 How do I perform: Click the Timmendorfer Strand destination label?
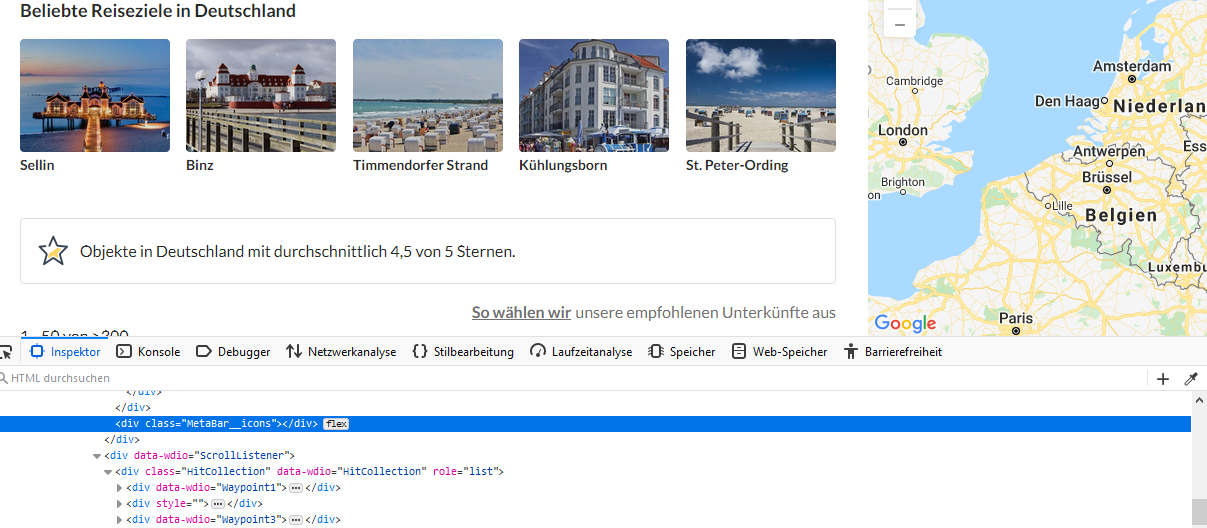(420, 165)
